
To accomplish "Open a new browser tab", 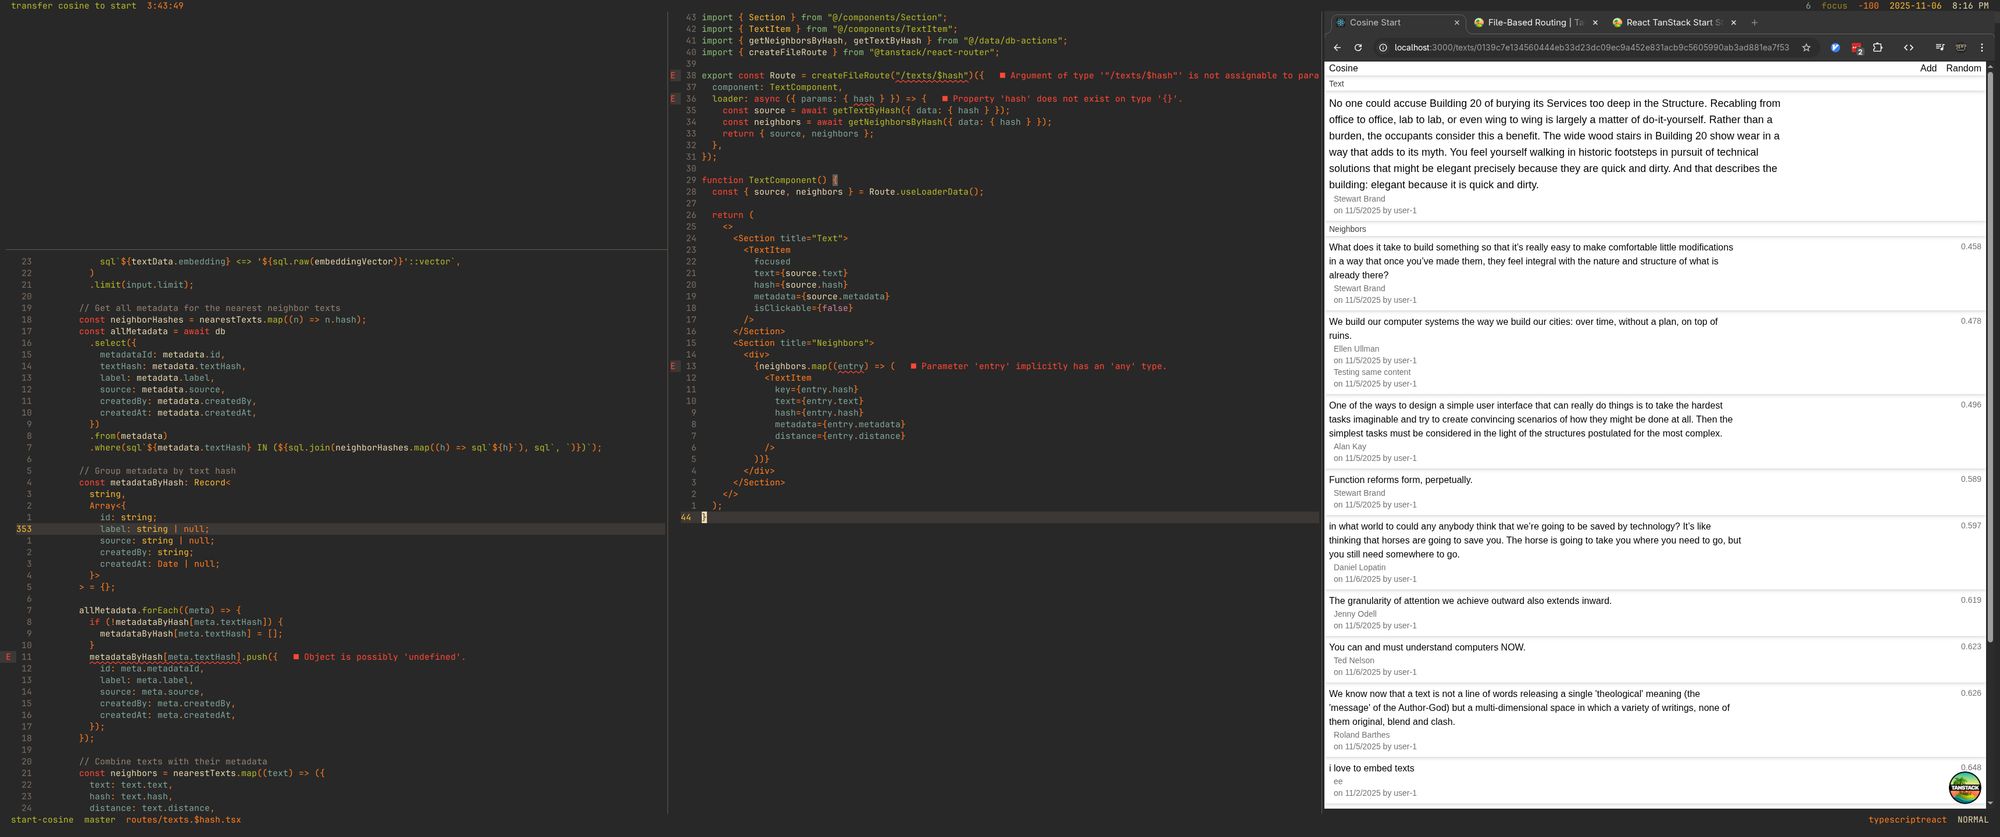I will (x=1754, y=22).
